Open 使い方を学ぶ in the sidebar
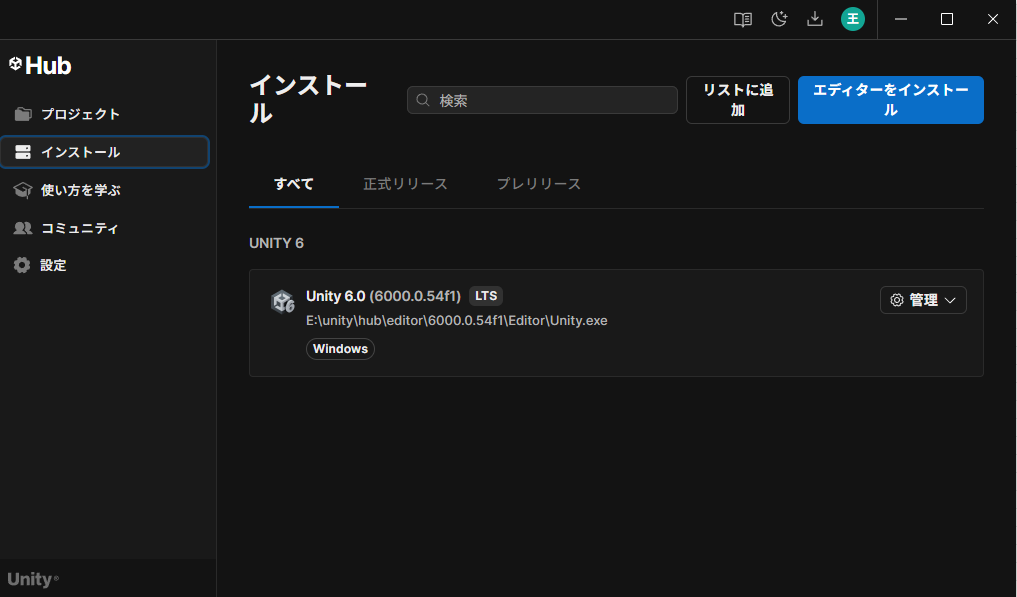Viewport: 1017px width, 597px height. click(x=105, y=190)
